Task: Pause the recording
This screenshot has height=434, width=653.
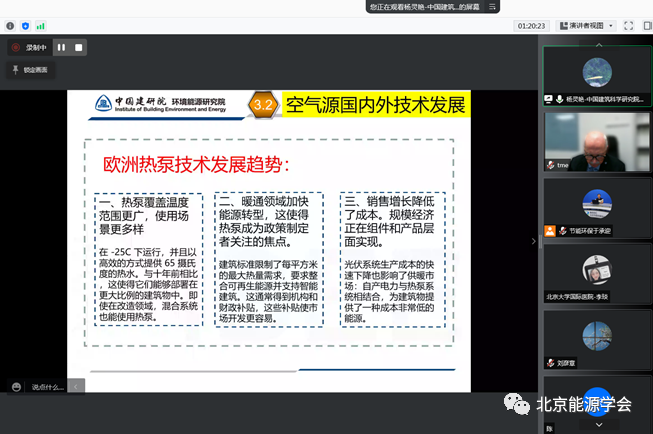Action: tap(61, 47)
